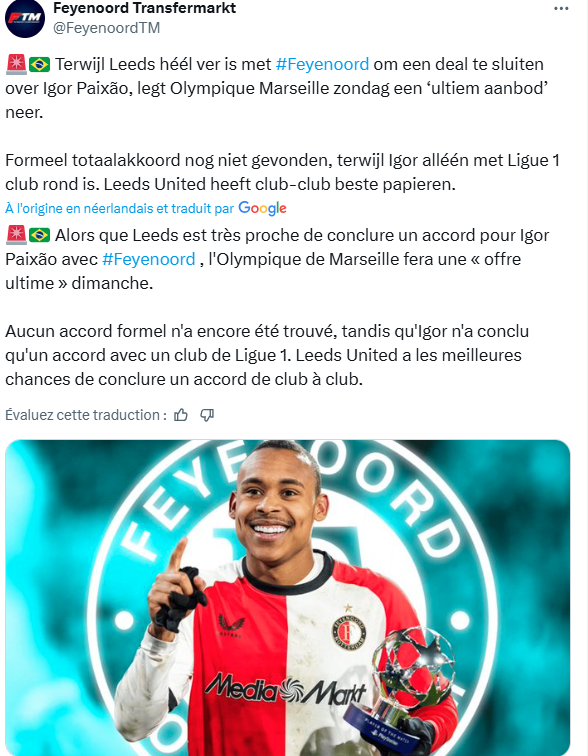This screenshot has height=756, width=588.
Task: Open the three-dot more options menu
Action: (561, 9)
